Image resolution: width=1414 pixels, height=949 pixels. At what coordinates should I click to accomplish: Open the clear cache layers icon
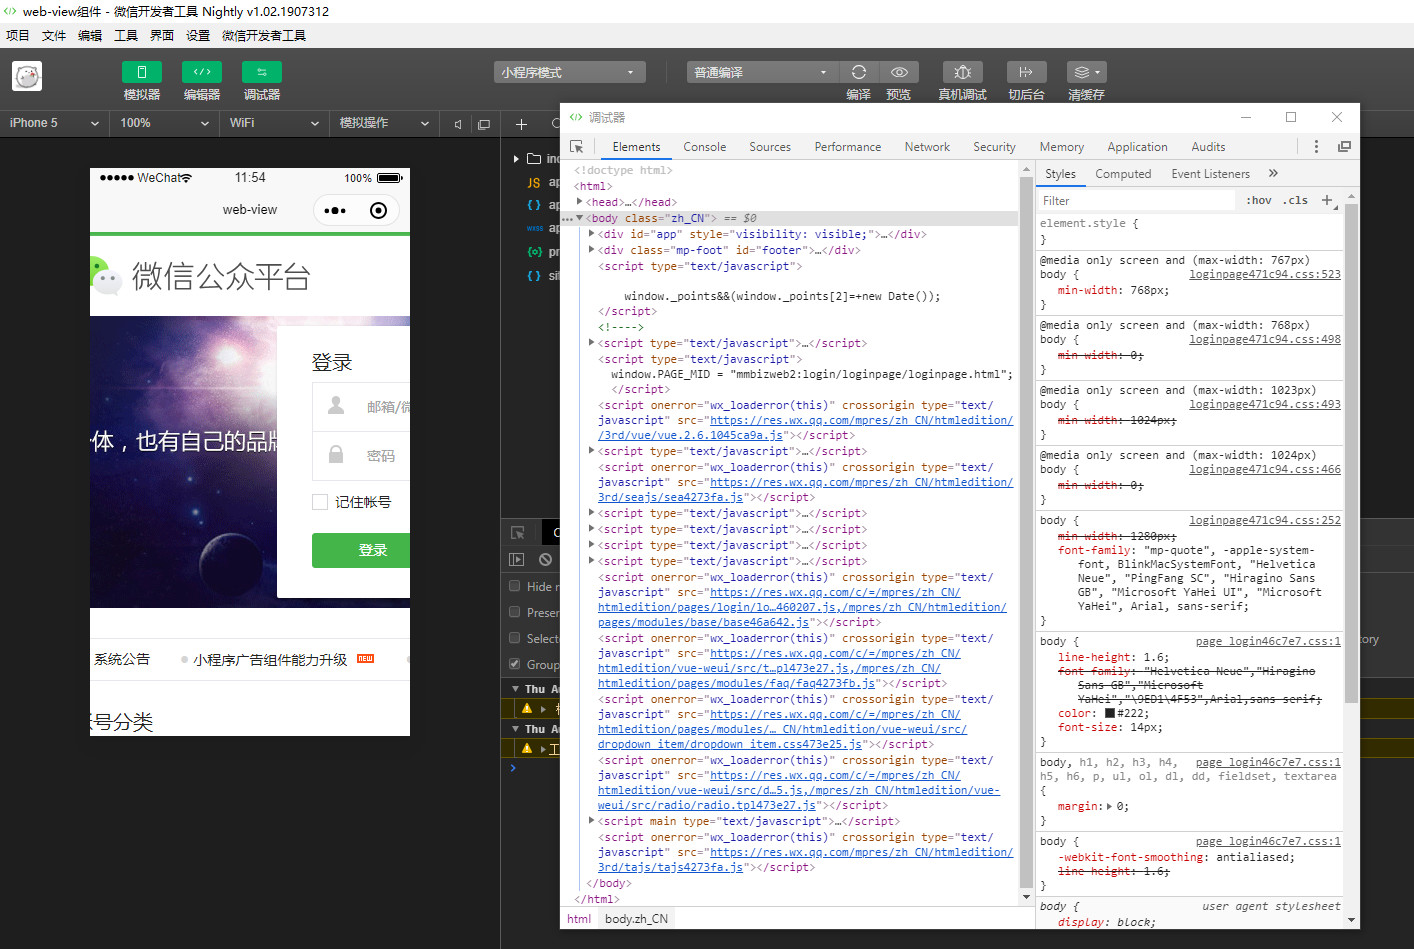(x=1086, y=72)
